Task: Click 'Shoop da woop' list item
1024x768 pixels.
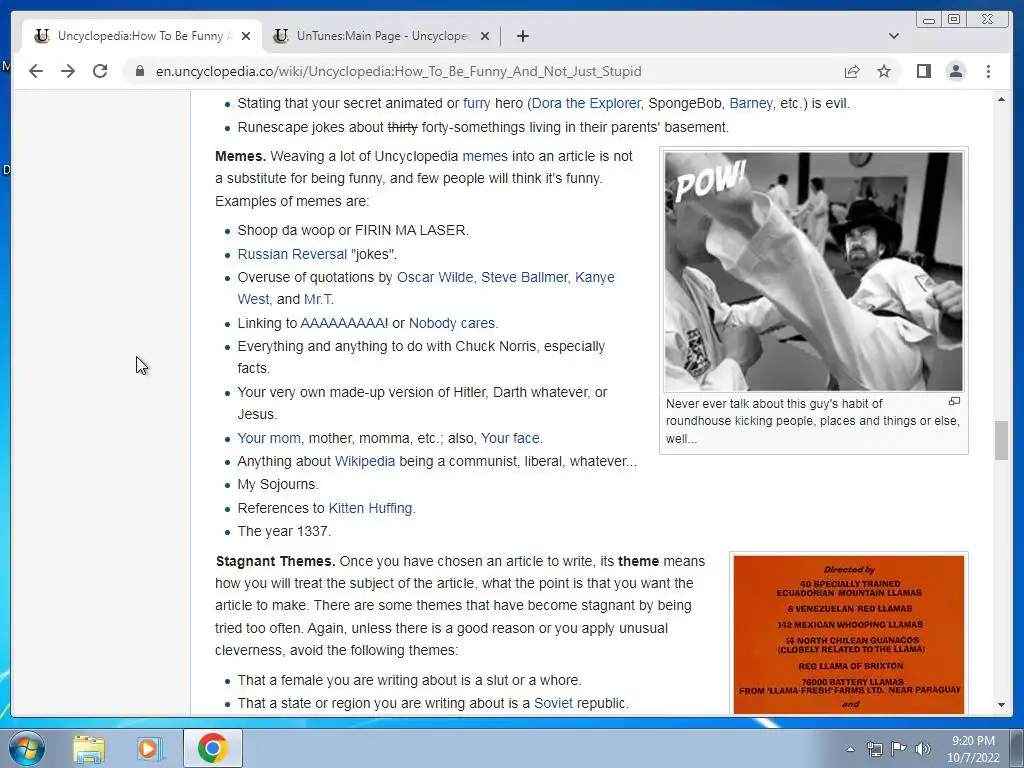Action: click(x=353, y=231)
